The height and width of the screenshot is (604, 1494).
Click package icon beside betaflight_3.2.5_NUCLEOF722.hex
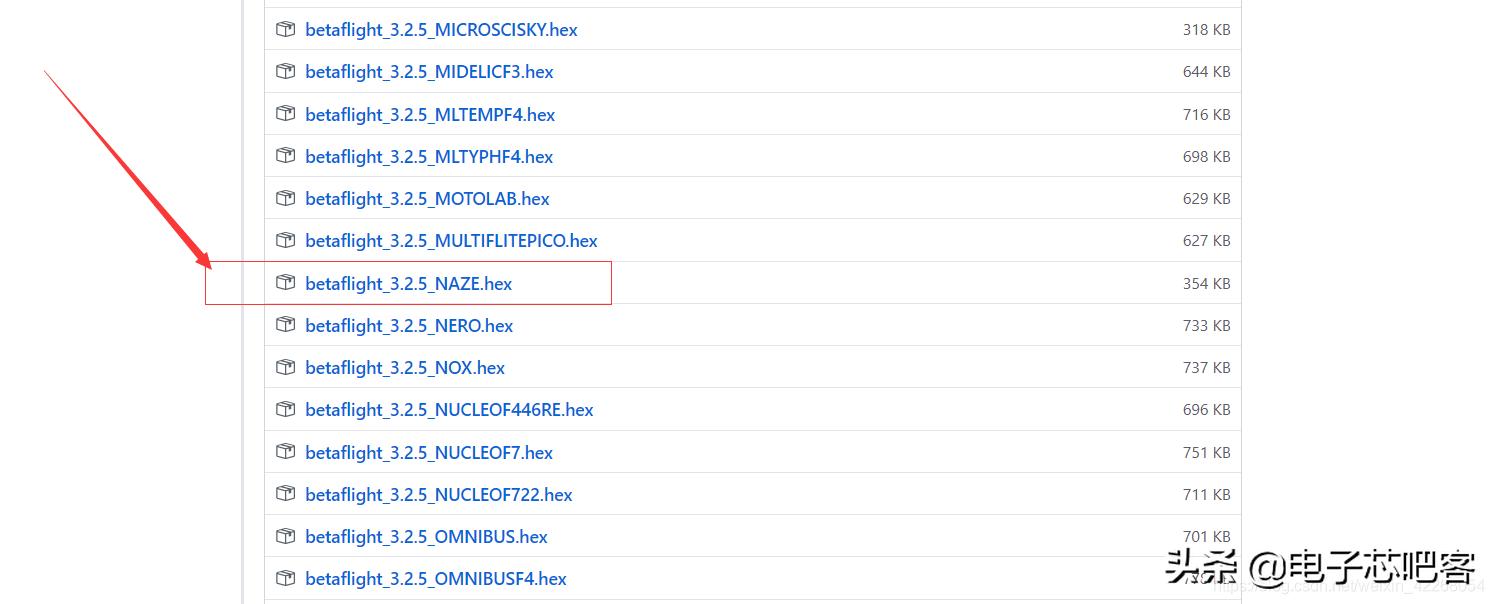click(x=286, y=494)
